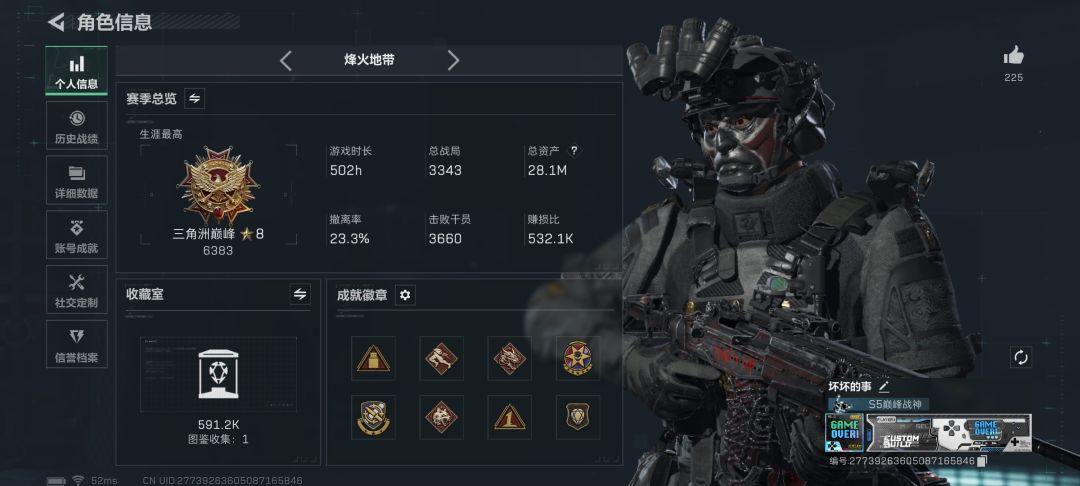Select the star medal achievement badge
The height and width of the screenshot is (486, 1080).
[x=577, y=359]
